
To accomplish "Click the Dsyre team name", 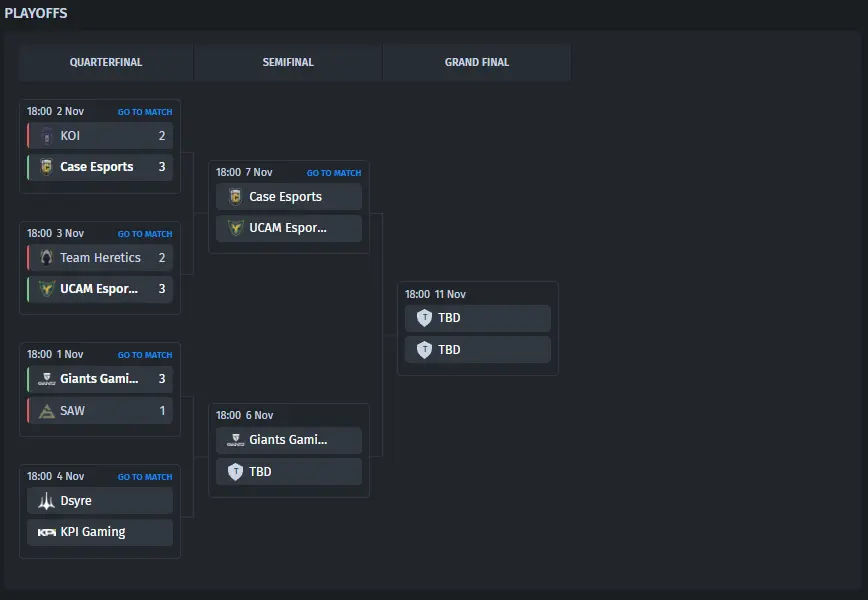I will (76, 500).
